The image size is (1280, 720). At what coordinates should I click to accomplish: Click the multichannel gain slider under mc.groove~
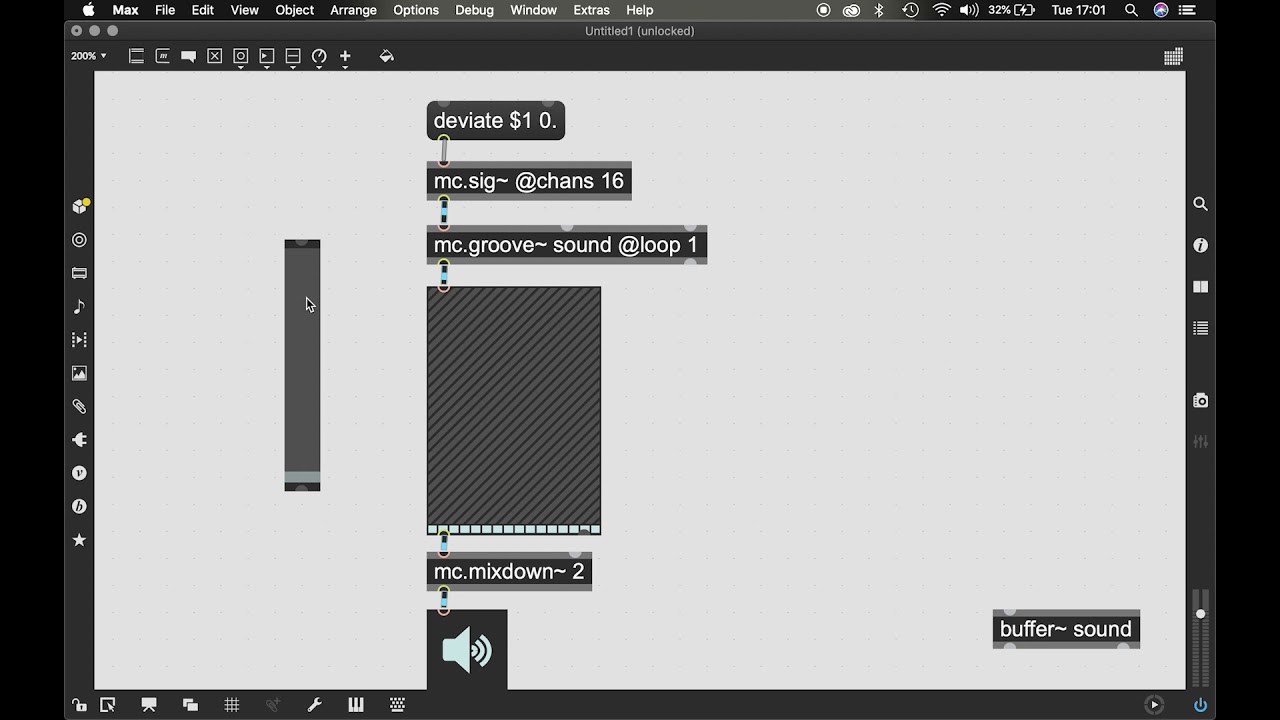(514, 411)
